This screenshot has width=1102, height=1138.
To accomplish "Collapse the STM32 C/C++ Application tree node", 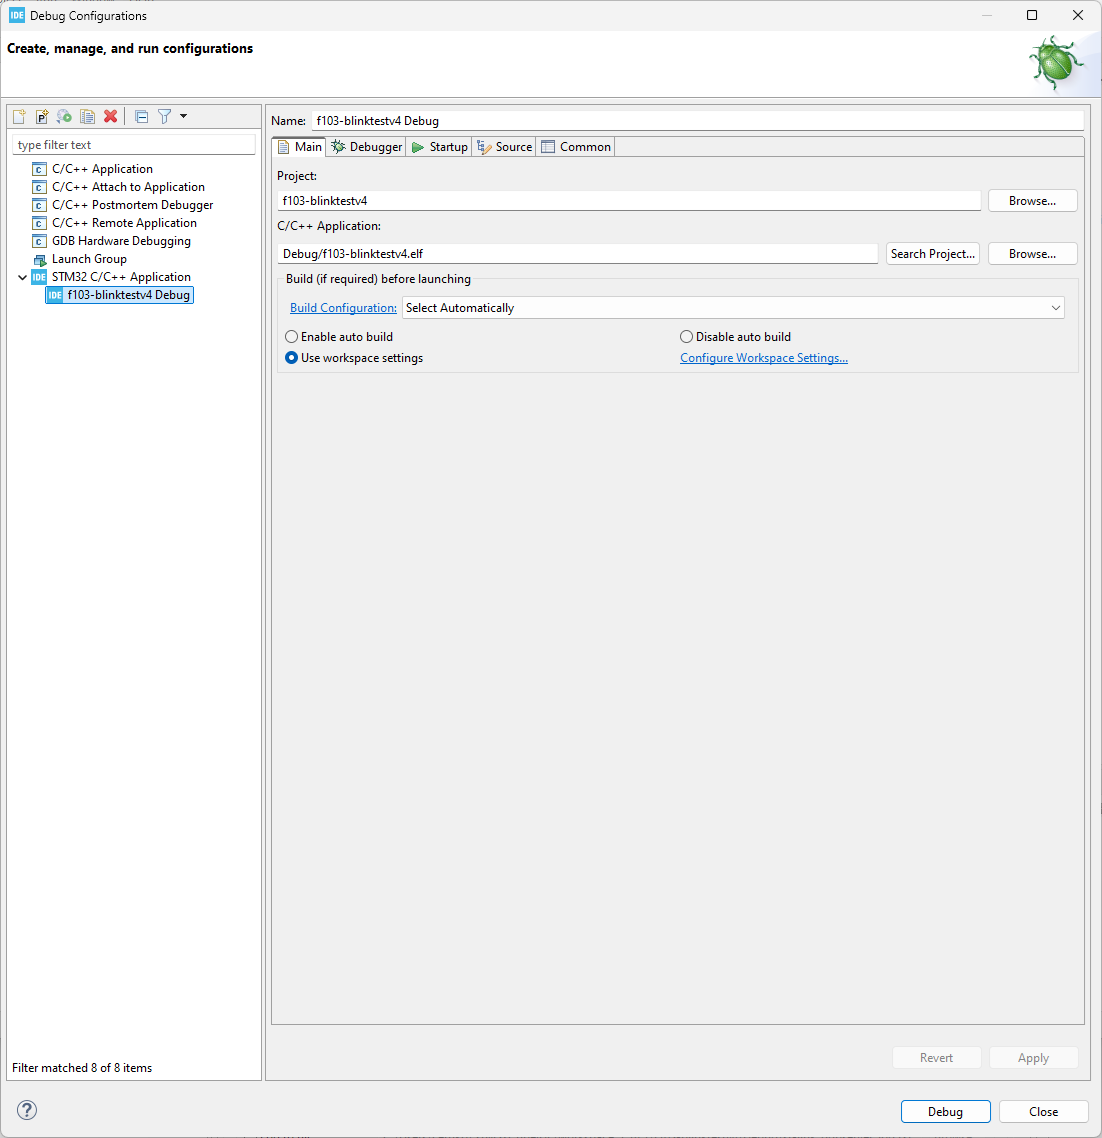I will point(22,276).
